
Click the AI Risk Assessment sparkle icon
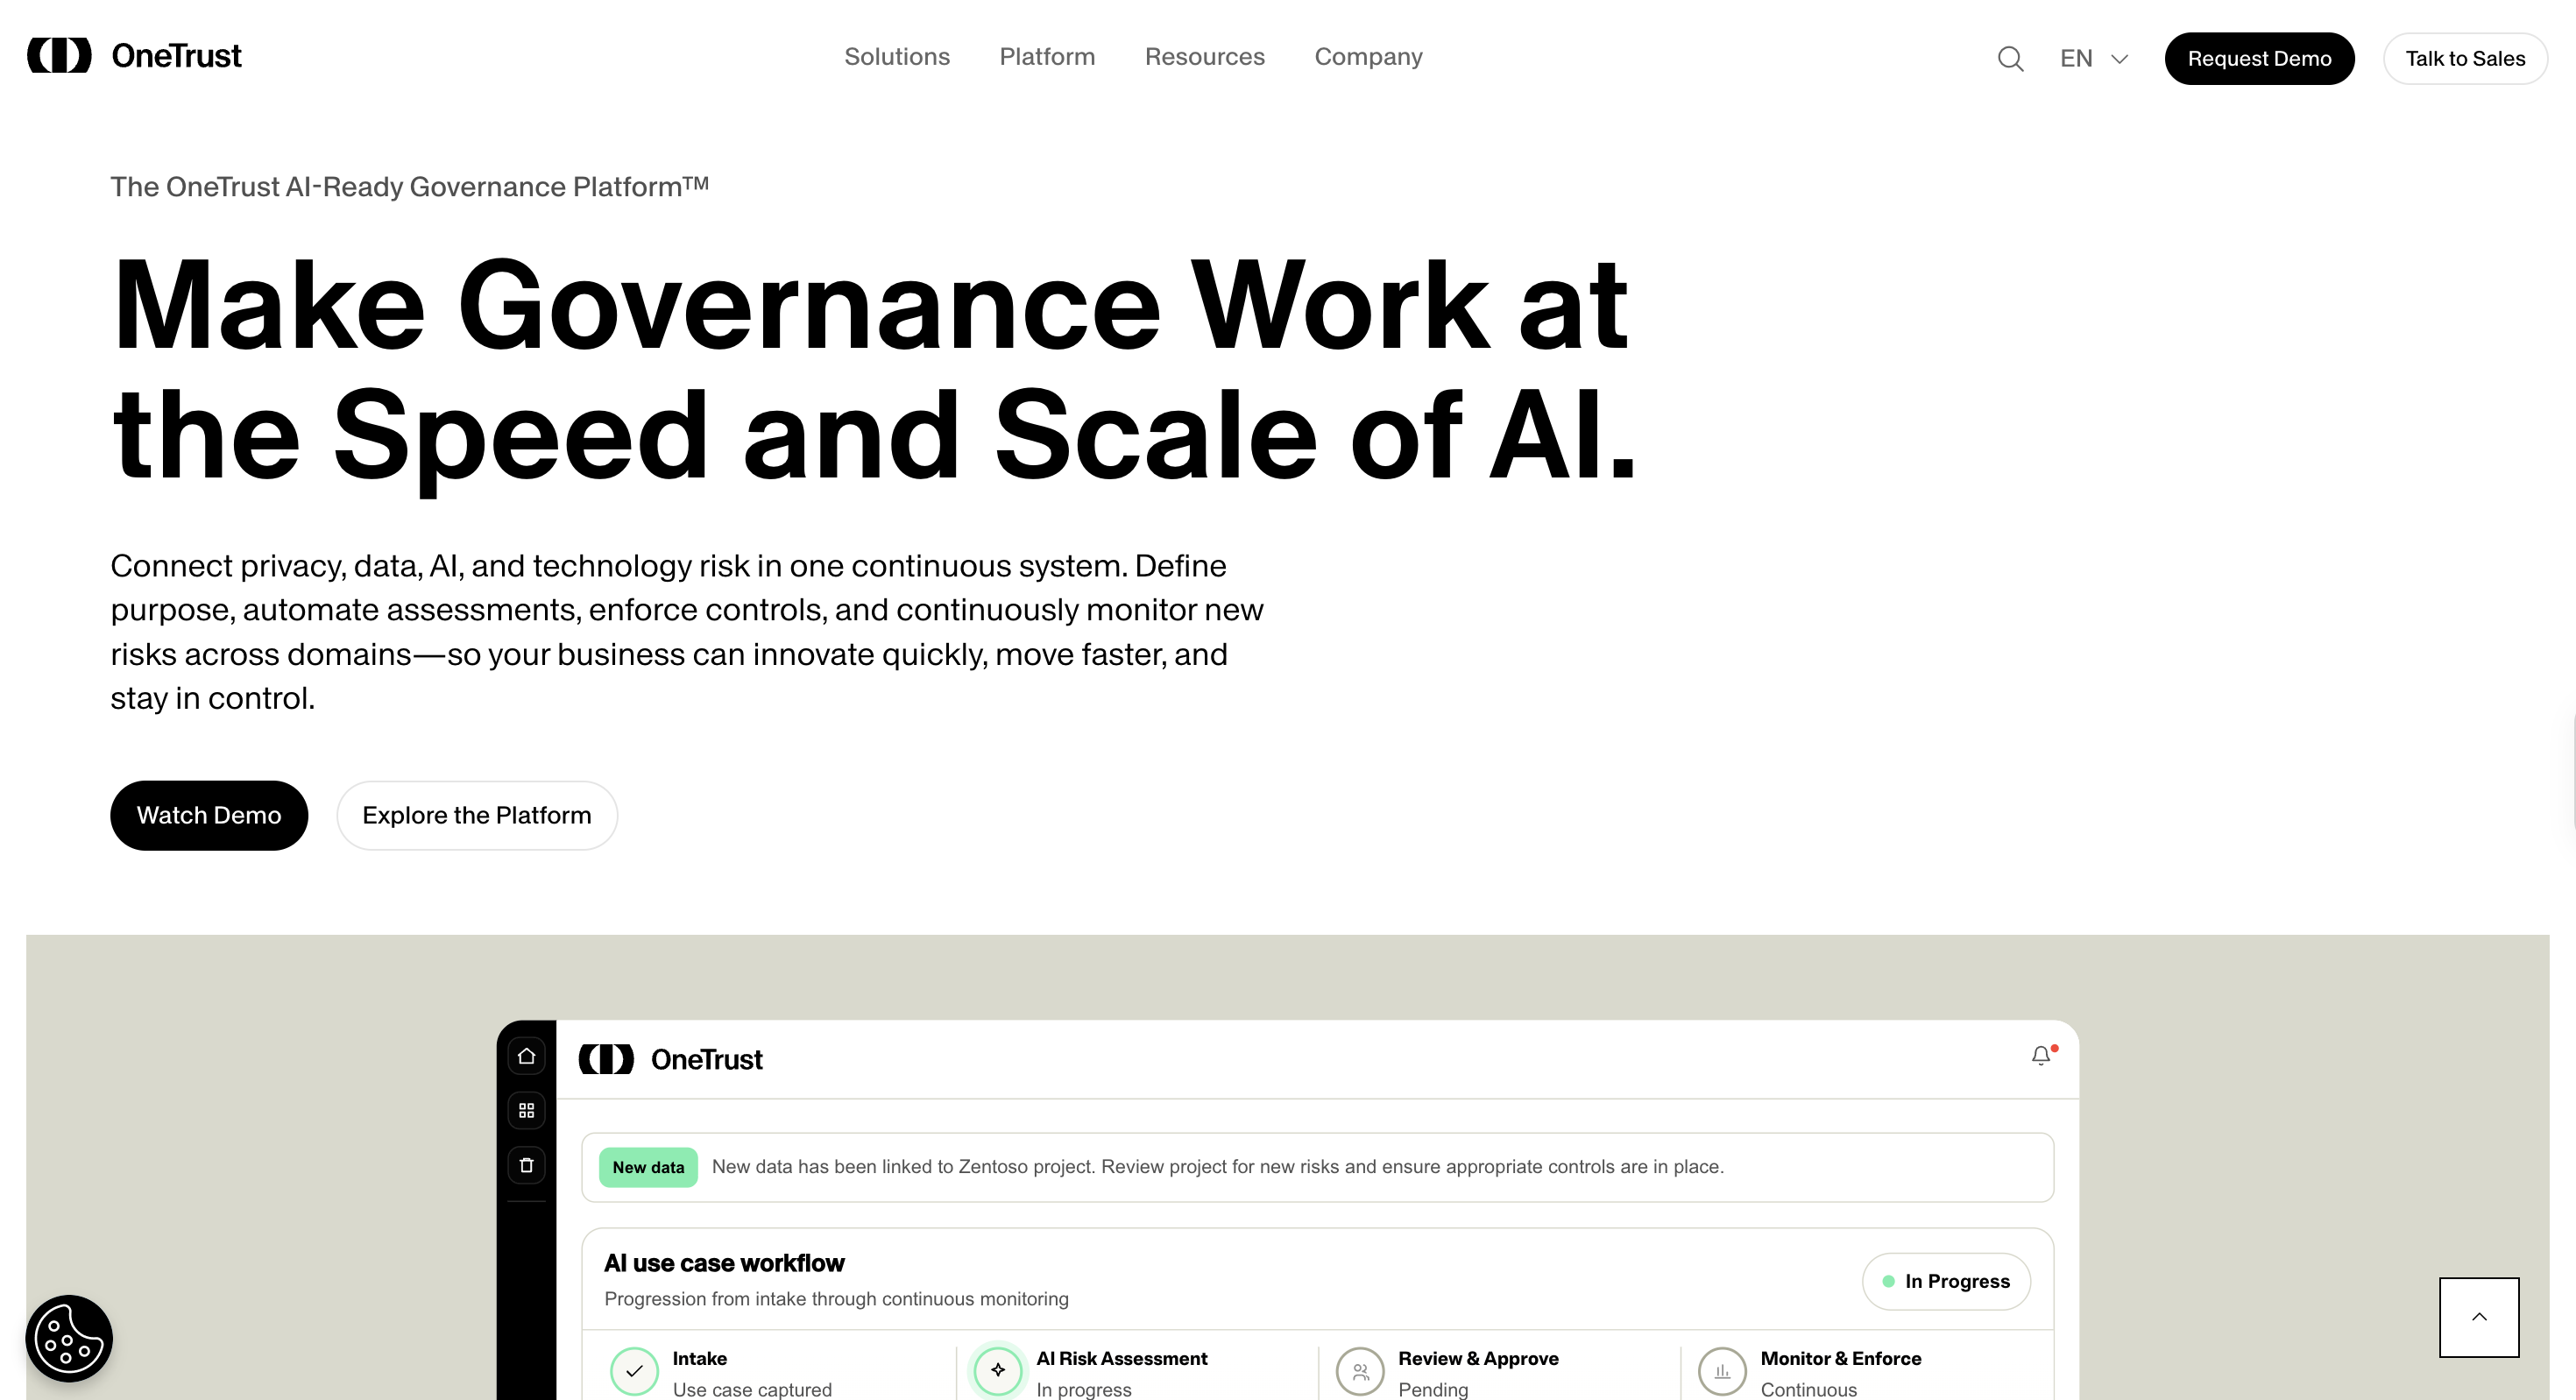coord(998,1370)
